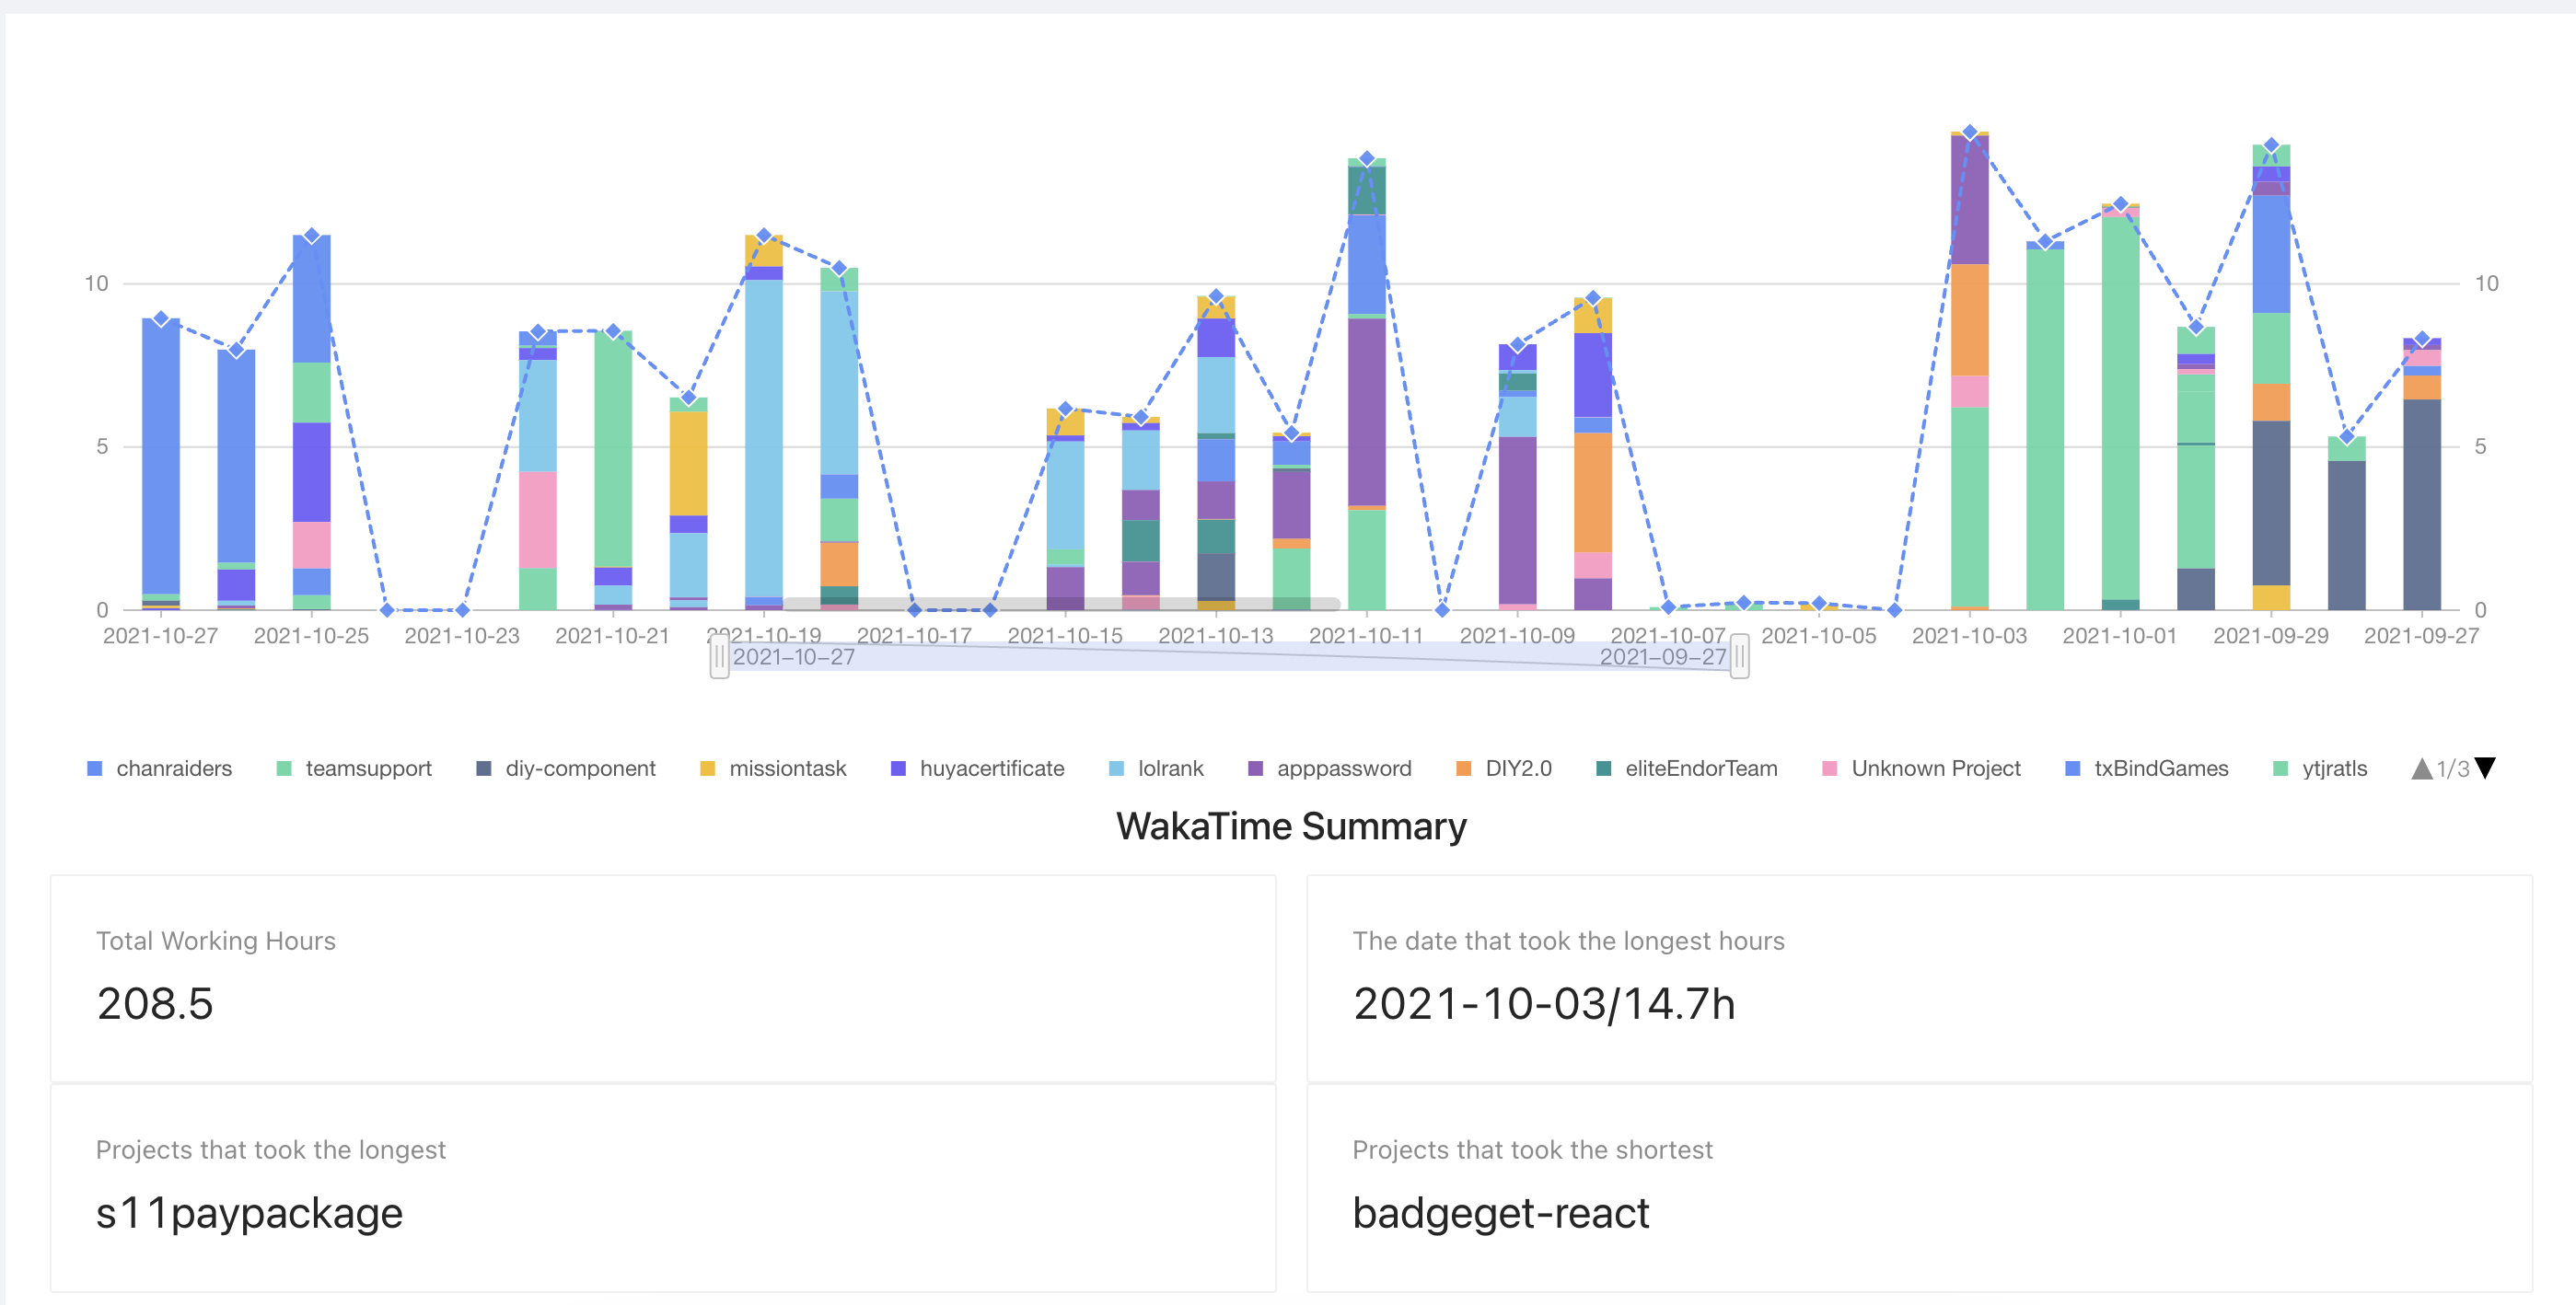The width and height of the screenshot is (2576, 1305).
Task: Click the 2021-10-15 x-axis label
Action: [x=1065, y=636]
